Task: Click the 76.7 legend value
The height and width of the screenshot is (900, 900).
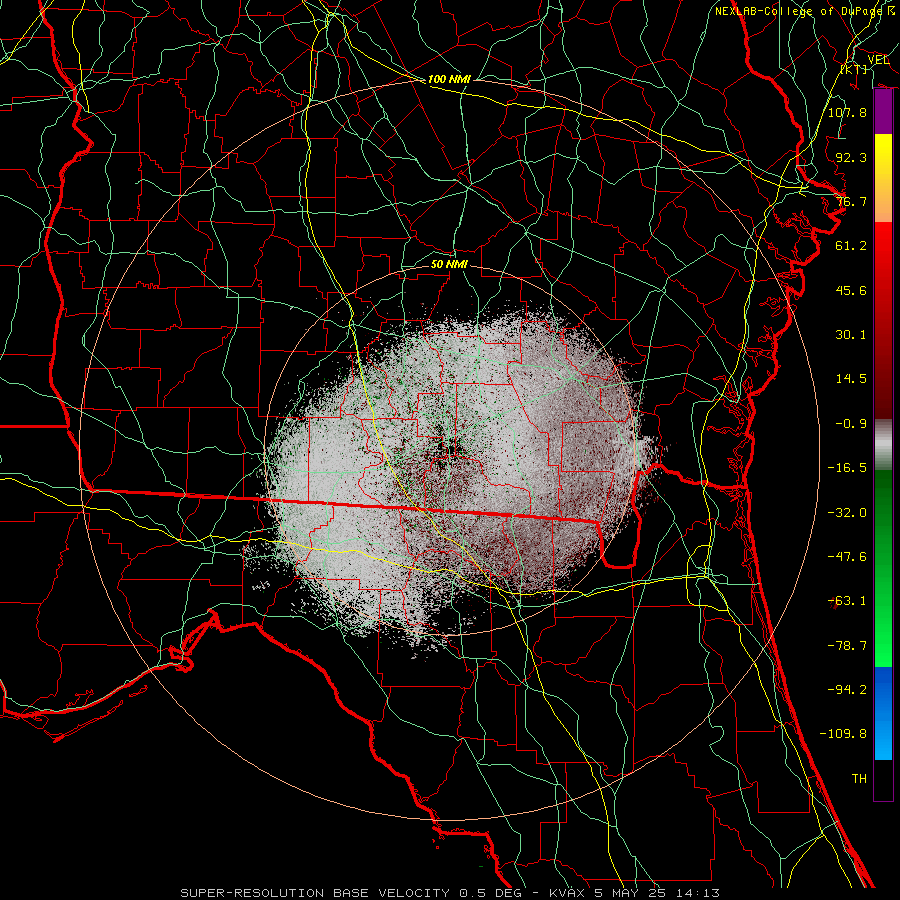Action: (x=851, y=201)
